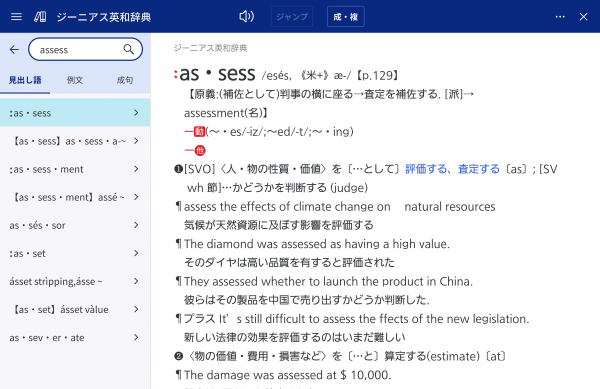Play pronunciation with the speaker icon
This screenshot has width=600, height=389.
246,16
